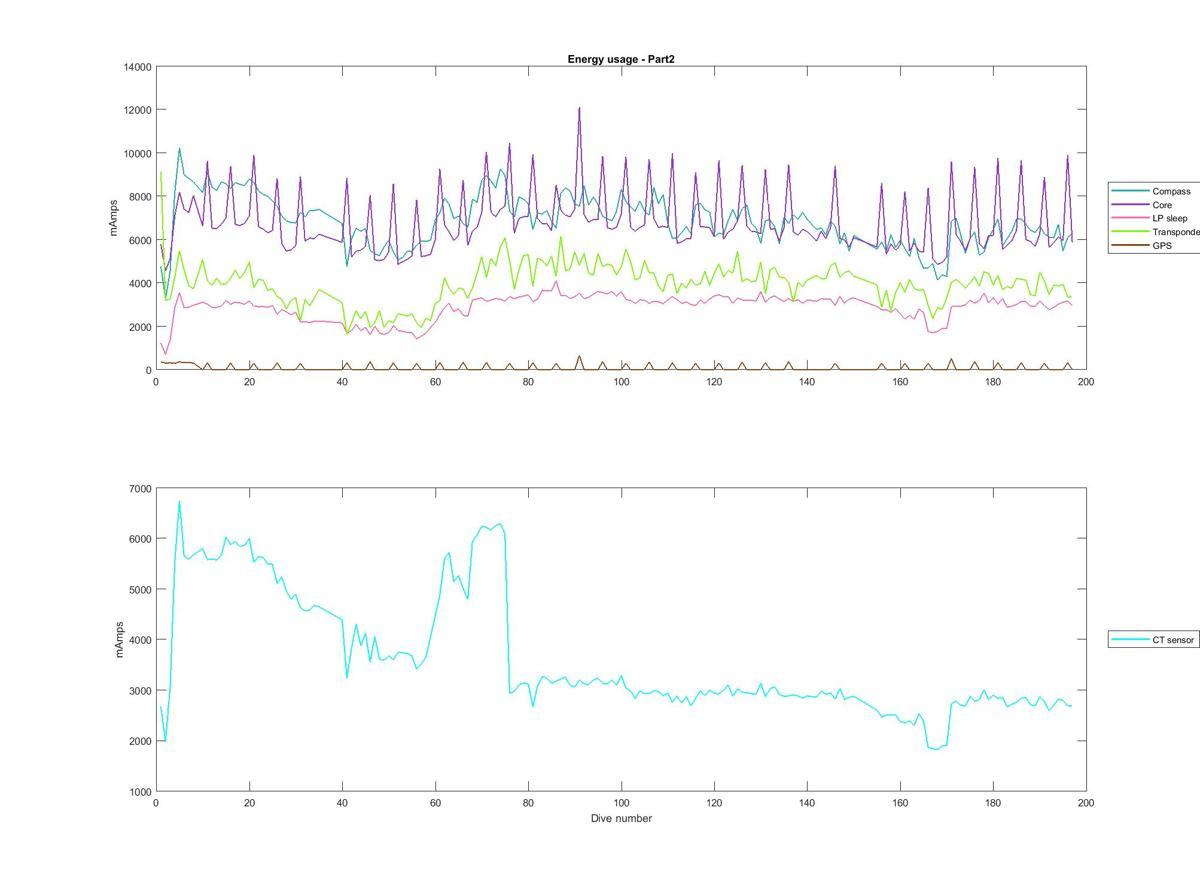The height and width of the screenshot is (889, 1200).
Task: Click the 1000 y-axis tick label
Action: point(140,791)
